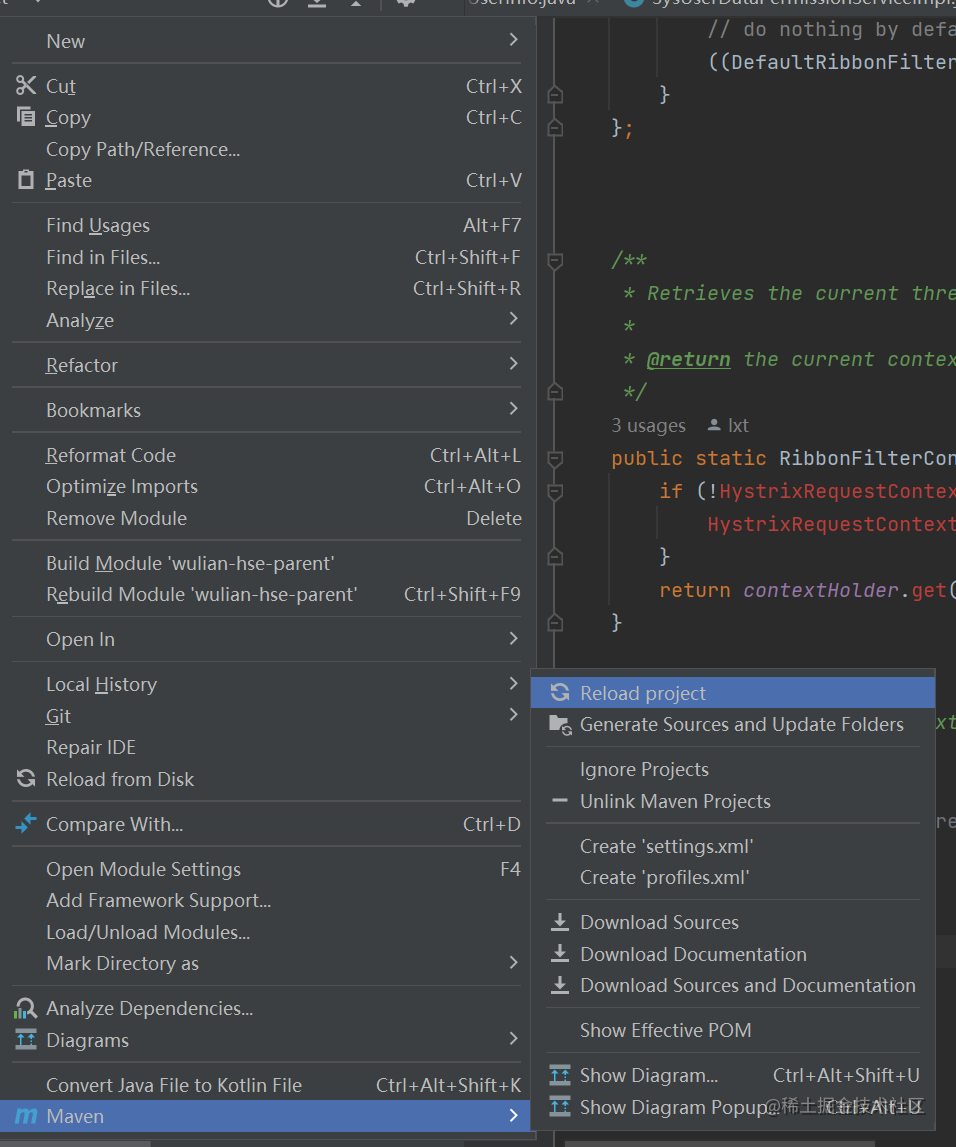This screenshot has height=1147, width=956.
Task: Expand the Mark Directory as arrow
Action: 513,963
